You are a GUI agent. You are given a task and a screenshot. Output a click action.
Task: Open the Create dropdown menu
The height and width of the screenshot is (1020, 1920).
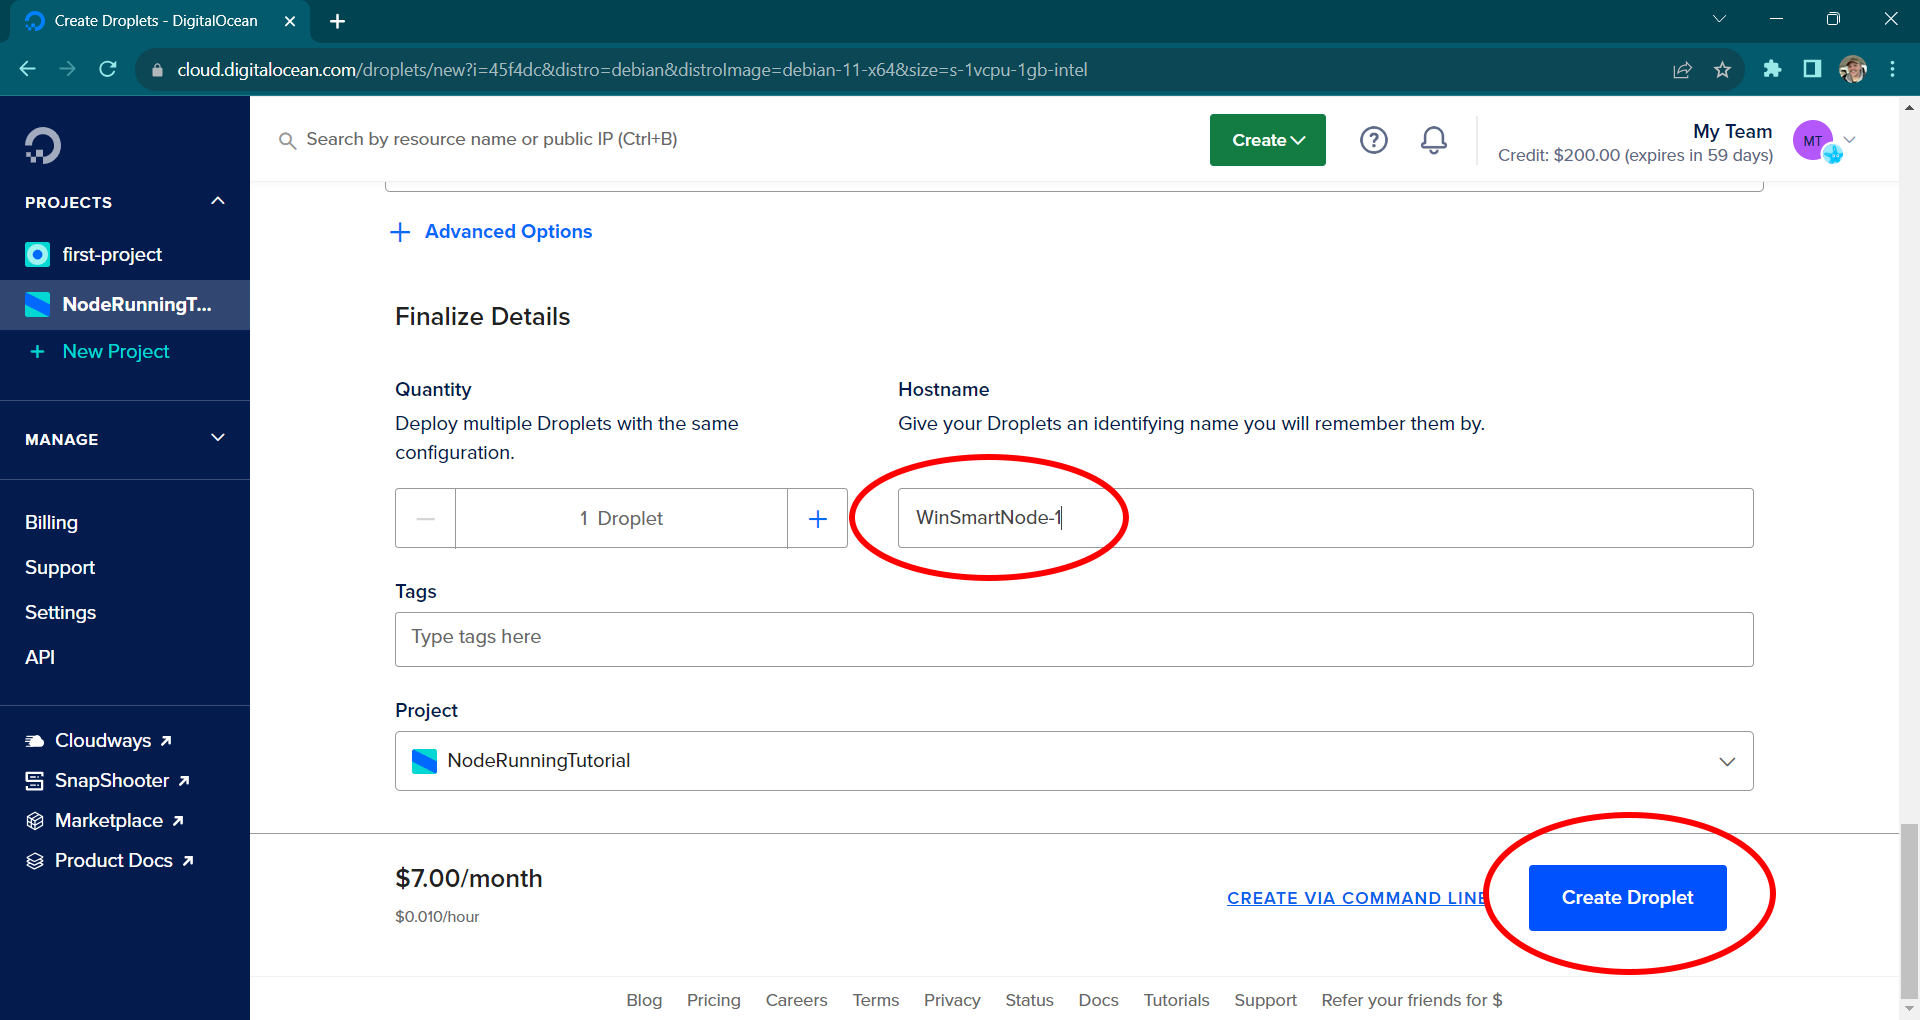point(1267,140)
